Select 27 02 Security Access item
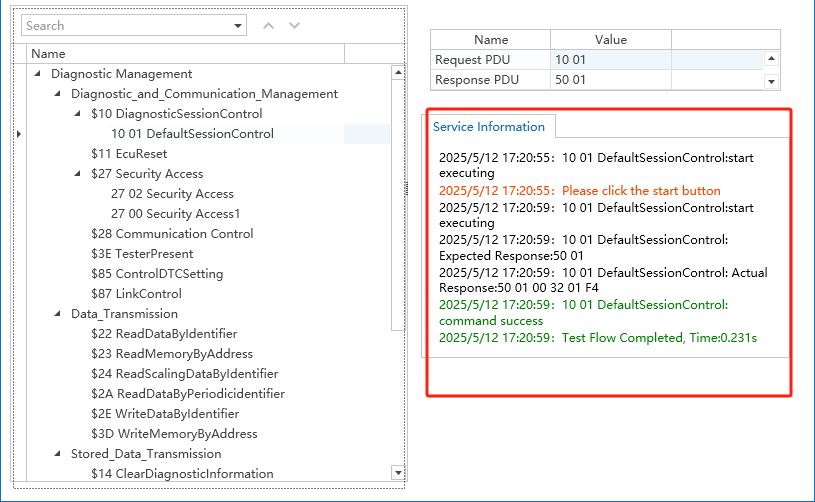 click(x=172, y=194)
